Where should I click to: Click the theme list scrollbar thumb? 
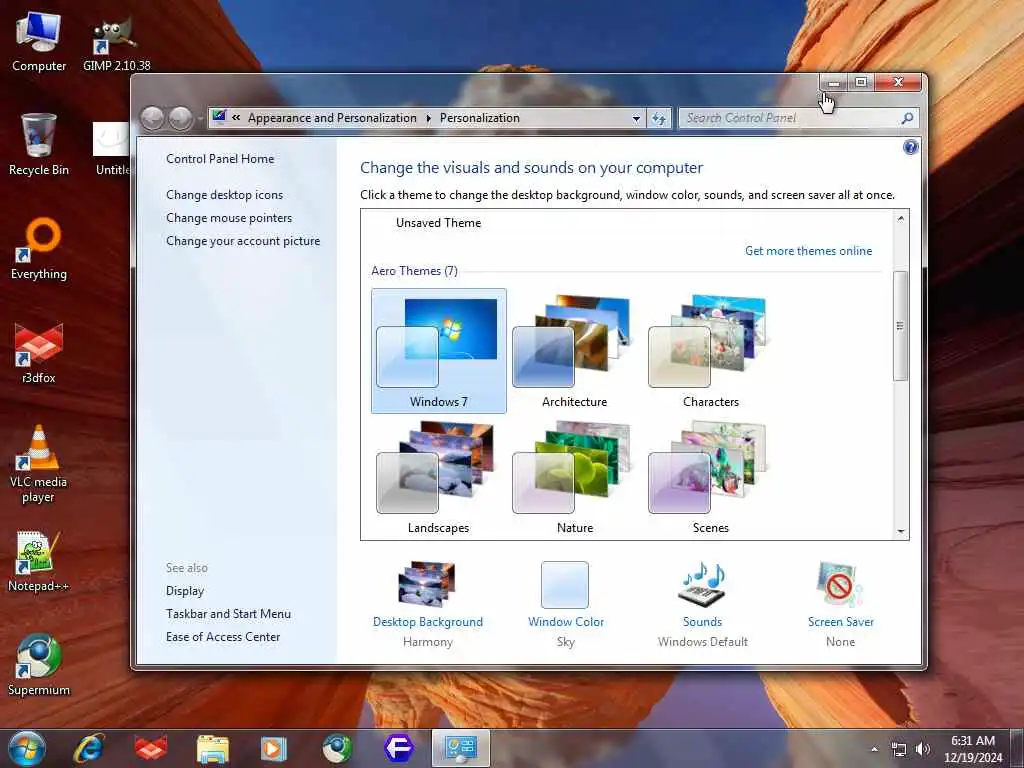(901, 325)
